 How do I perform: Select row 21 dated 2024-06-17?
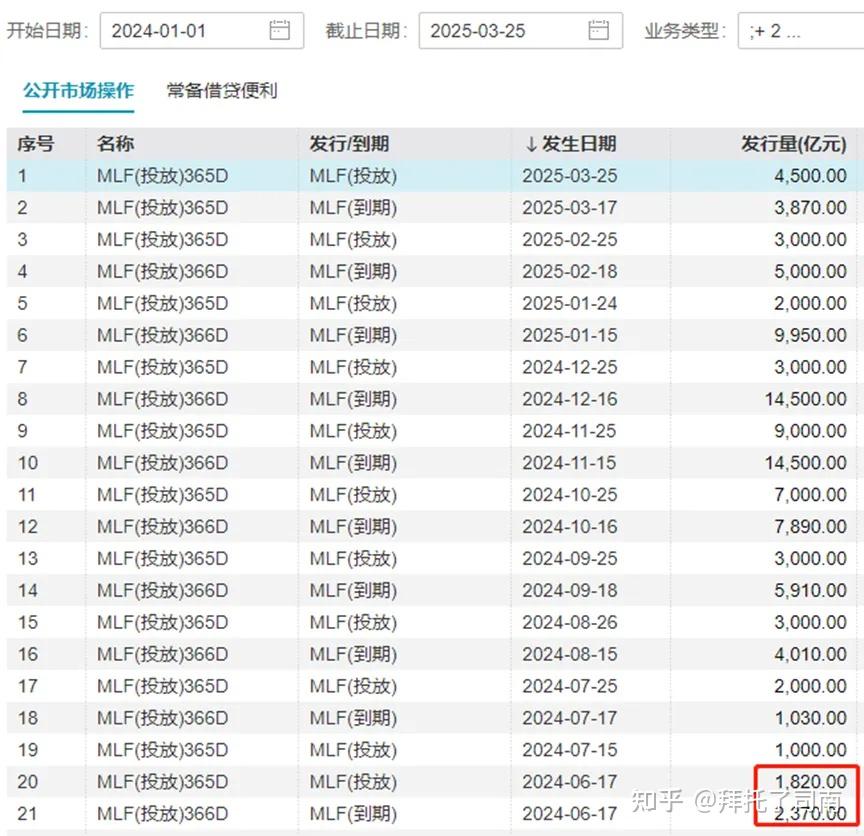pyautogui.click(x=400, y=814)
